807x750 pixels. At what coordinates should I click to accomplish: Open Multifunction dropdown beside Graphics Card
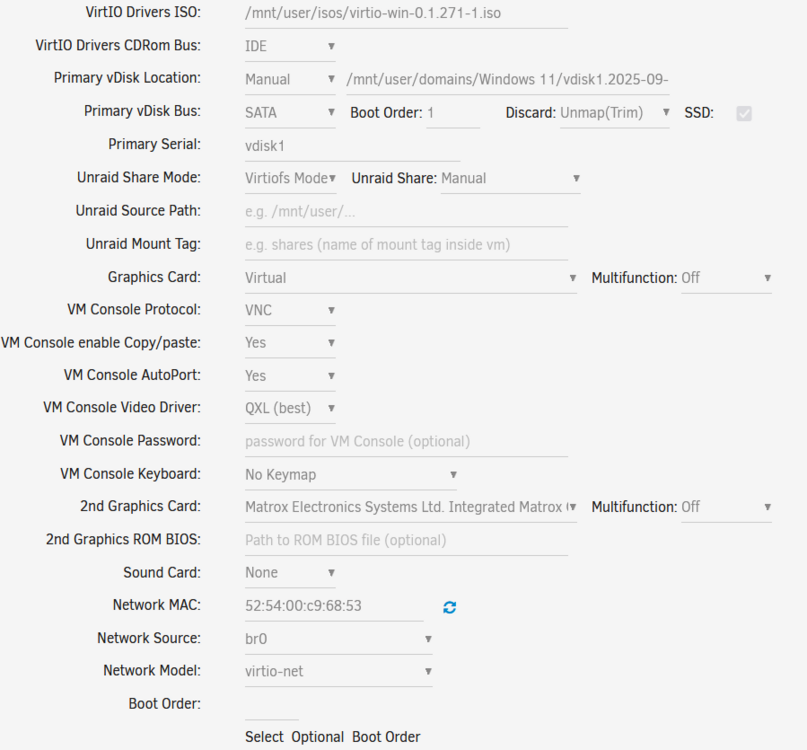(726, 278)
